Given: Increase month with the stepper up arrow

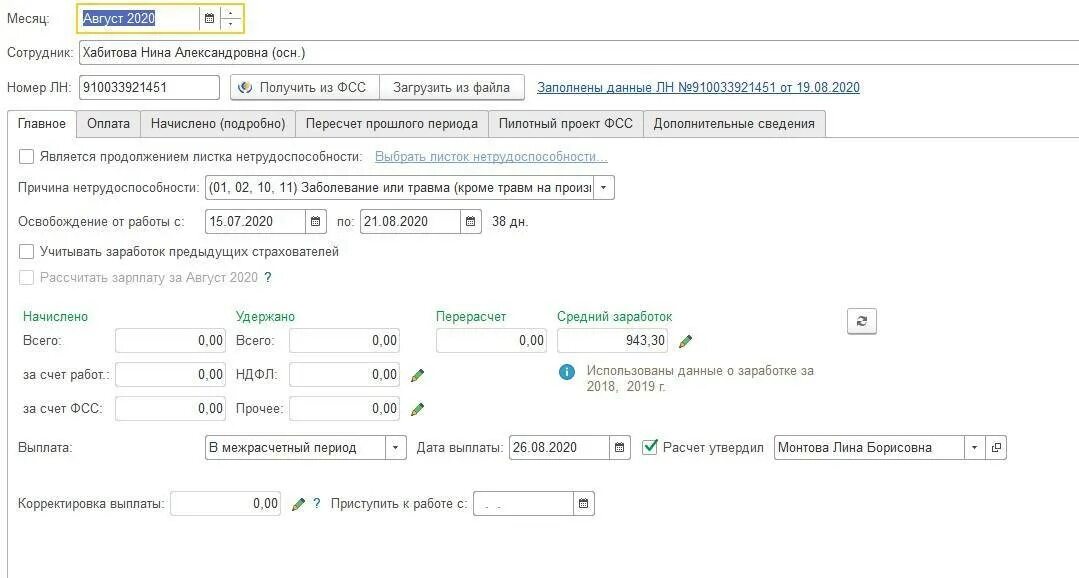Looking at the screenshot, I should click(231, 13).
